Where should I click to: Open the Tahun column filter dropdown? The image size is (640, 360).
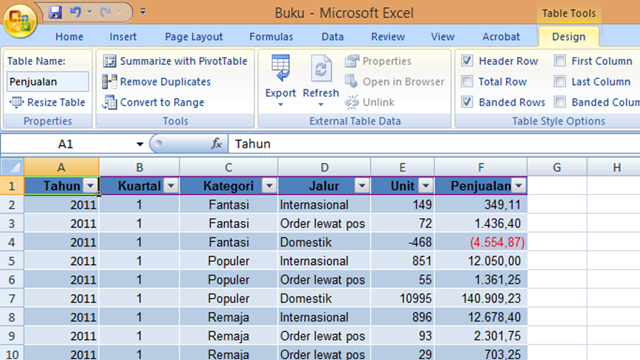(x=90, y=186)
